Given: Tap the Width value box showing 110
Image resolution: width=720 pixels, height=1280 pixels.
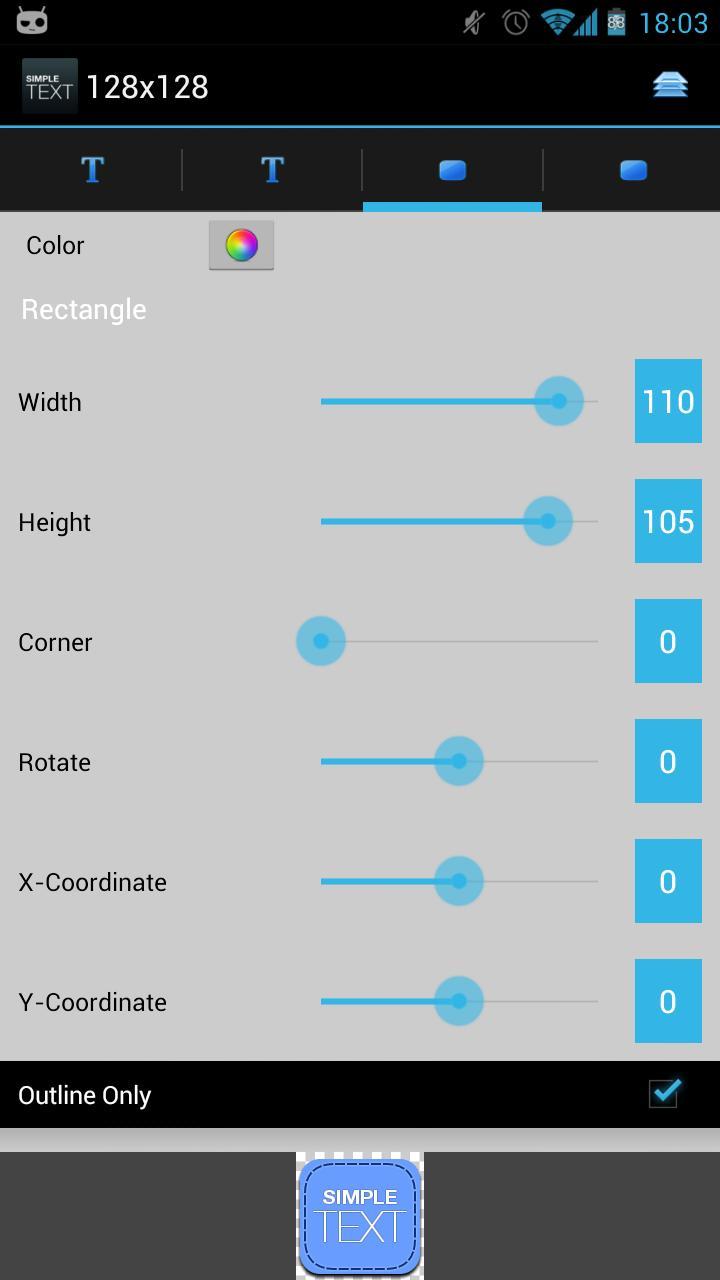Looking at the screenshot, I should click(668, 401).
